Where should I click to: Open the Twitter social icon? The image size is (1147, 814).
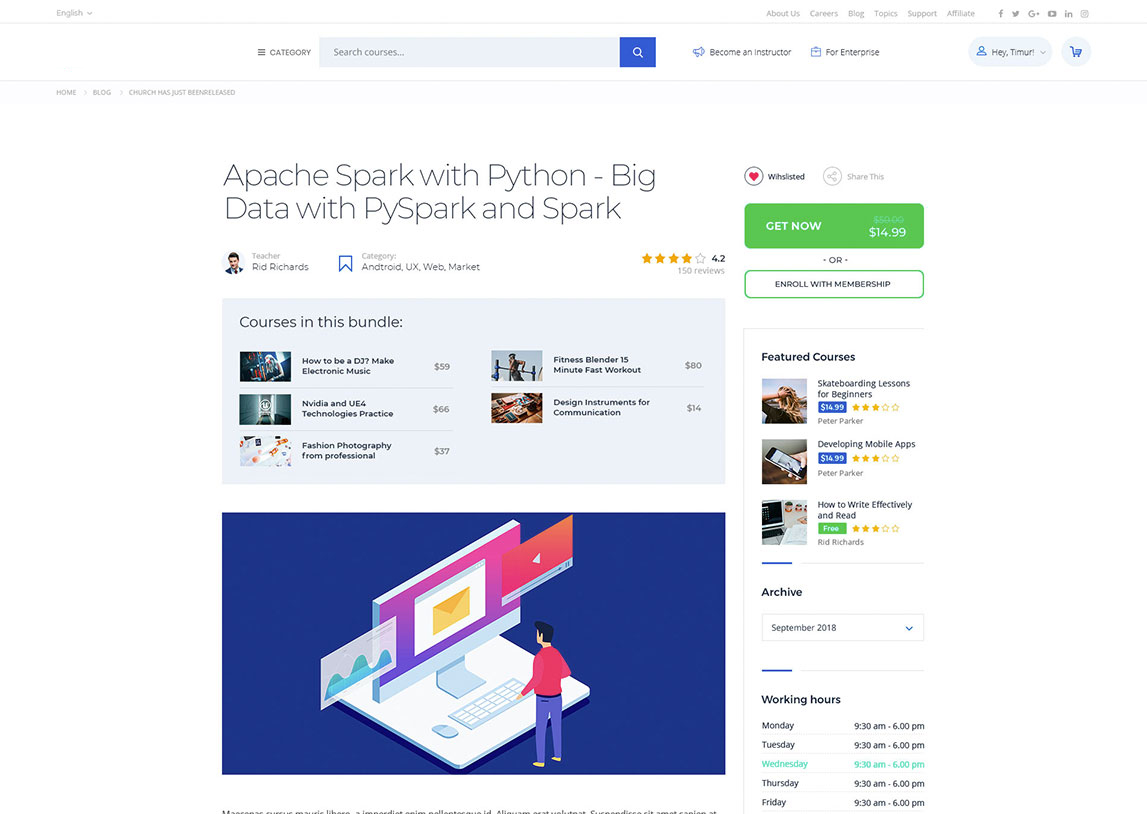tap(1016, 14)
